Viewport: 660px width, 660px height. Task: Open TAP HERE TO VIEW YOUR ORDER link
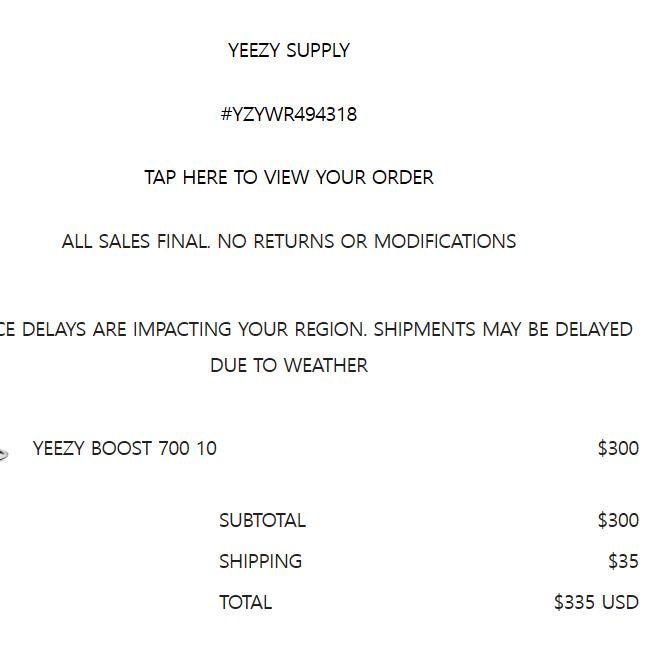289,178
